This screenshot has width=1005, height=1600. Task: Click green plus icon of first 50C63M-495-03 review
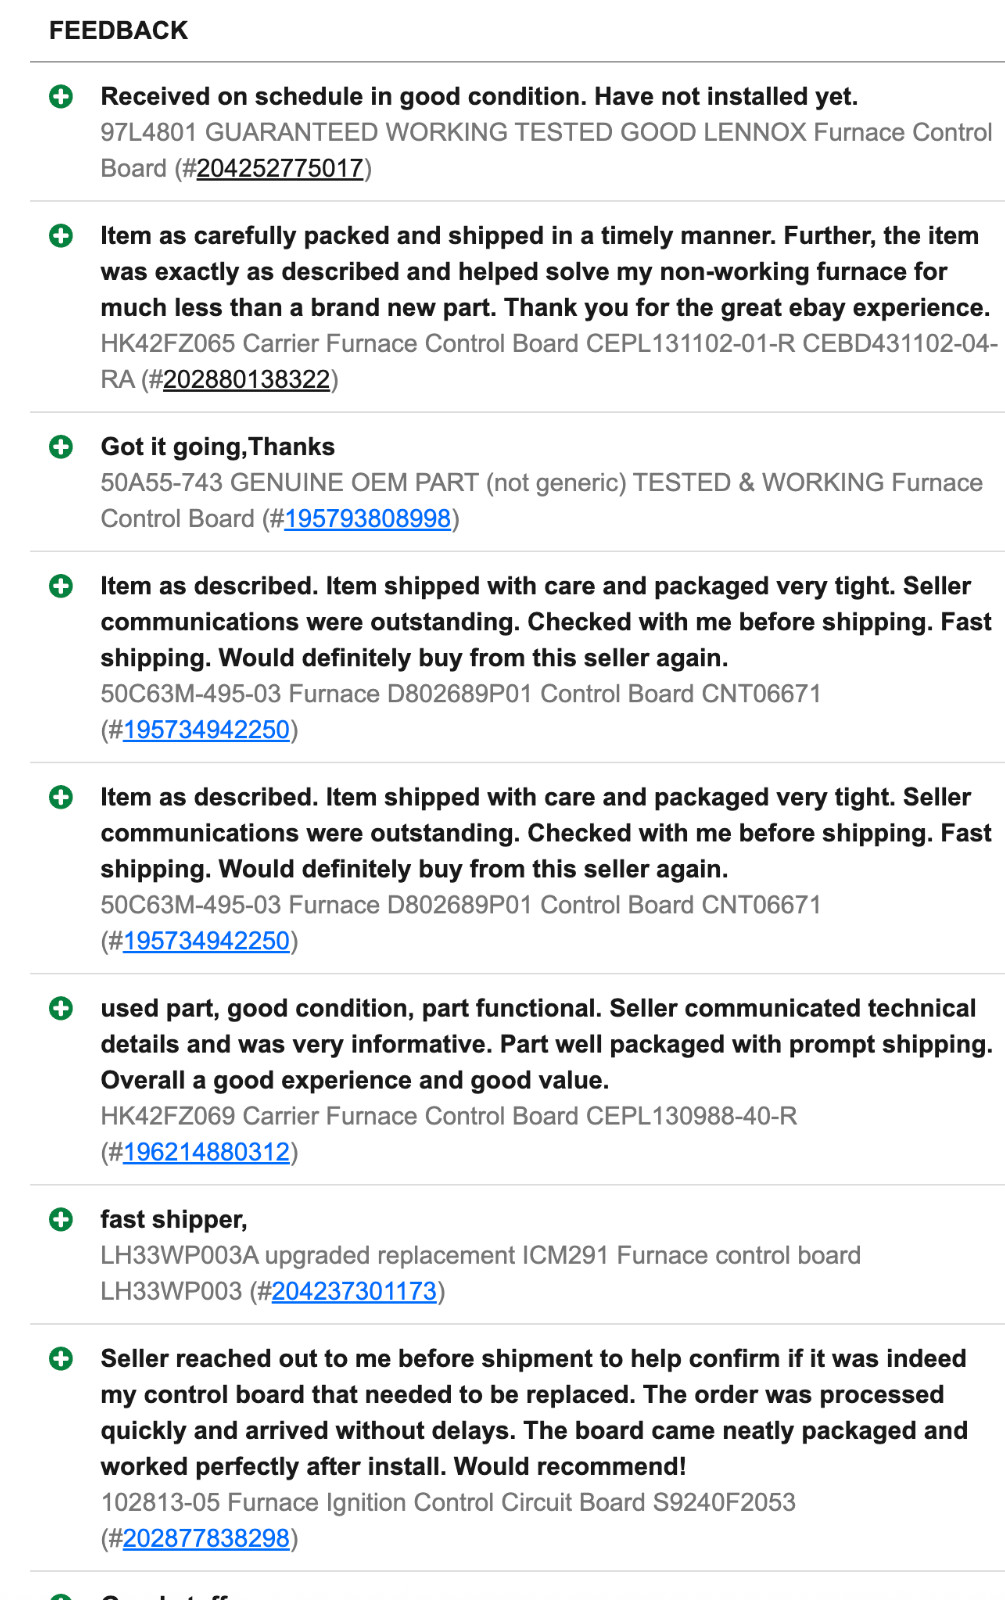click(x=61, y=586)
